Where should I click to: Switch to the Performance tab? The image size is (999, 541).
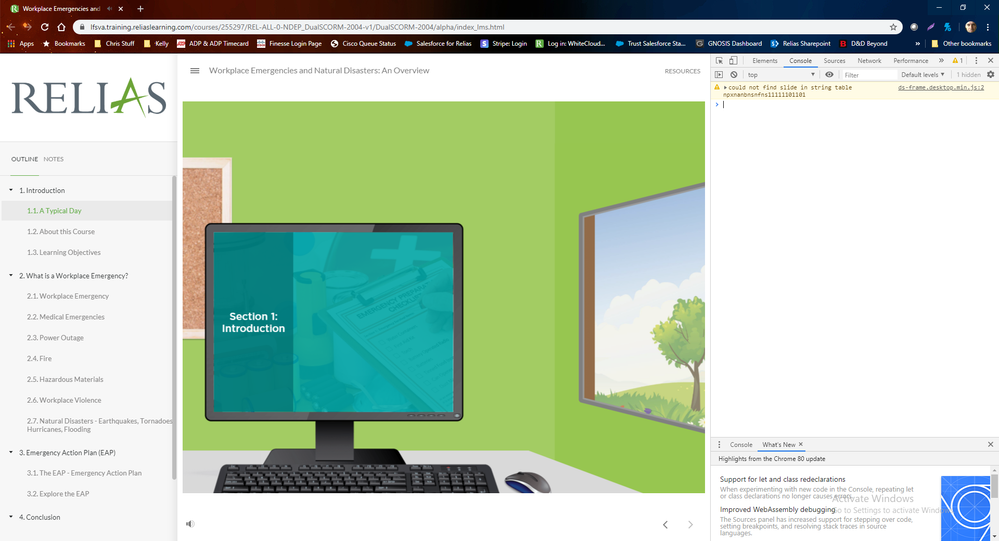[x=910, y=61]
